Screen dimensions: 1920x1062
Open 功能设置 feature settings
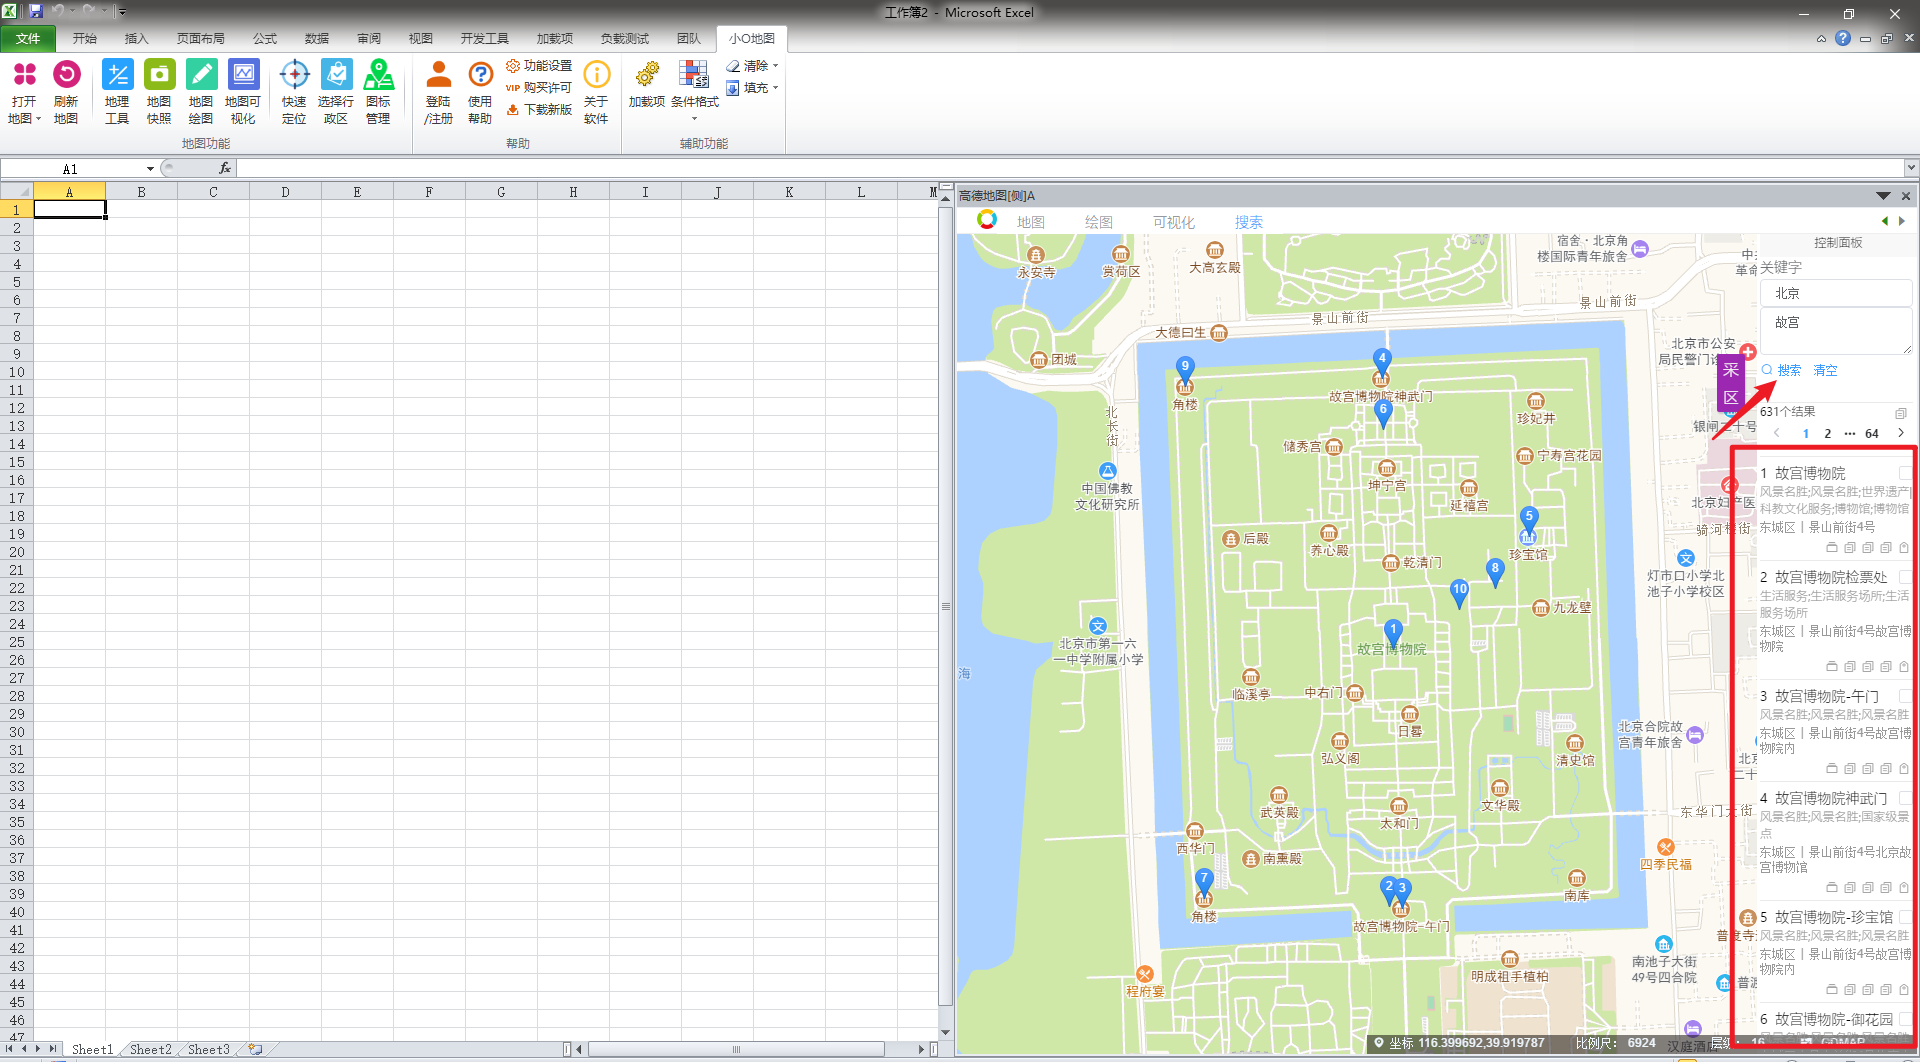pos(539,66)
